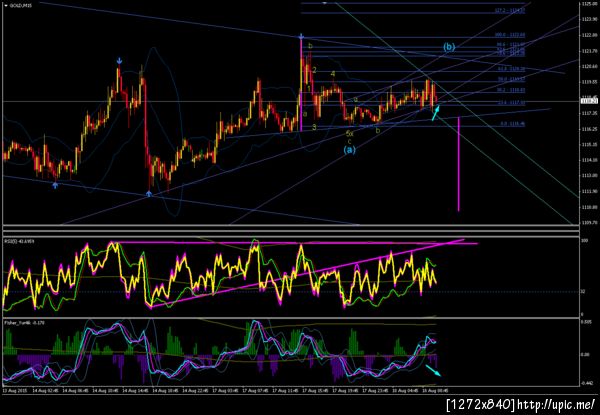Select the magenta rising trendline in the RSI panel
Screen dimensions: 600x415
[307, 273]
